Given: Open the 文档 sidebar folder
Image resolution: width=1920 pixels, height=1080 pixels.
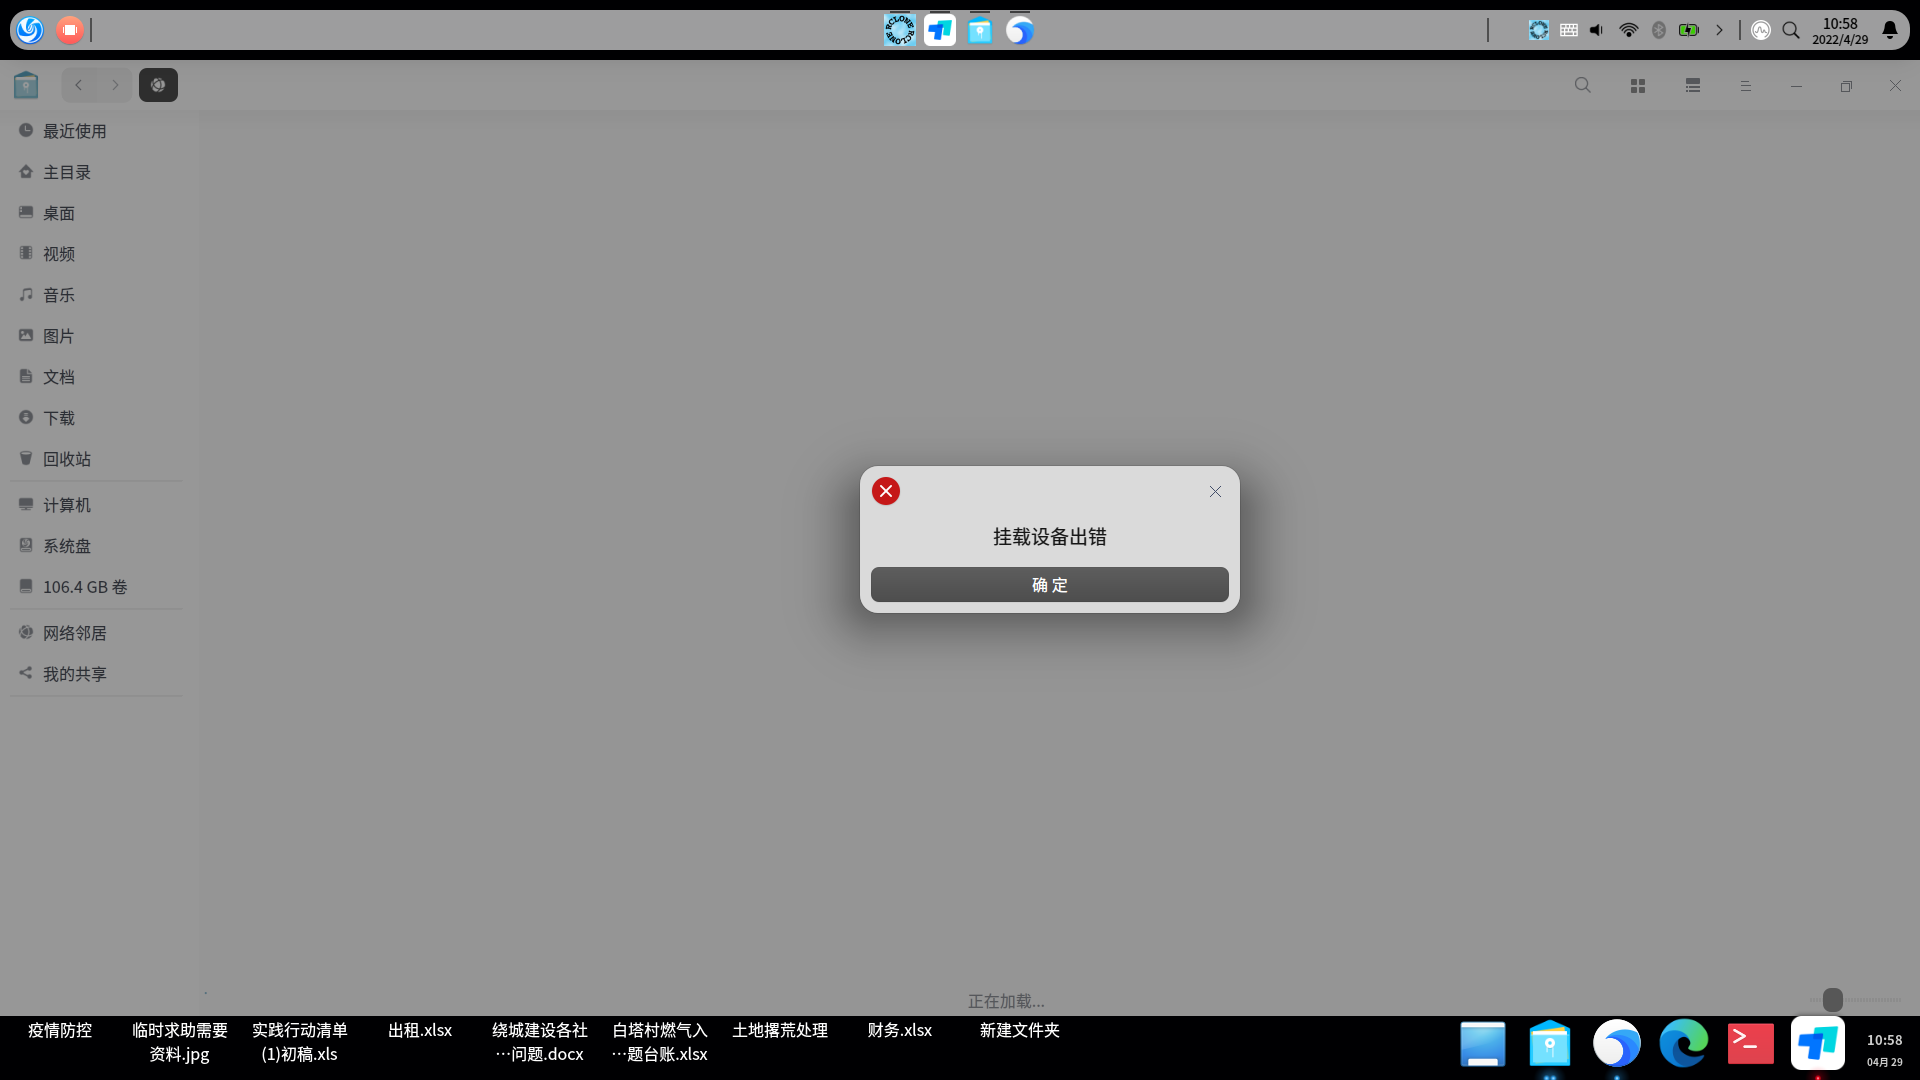Looking at the screenshot, I should 58,376.
